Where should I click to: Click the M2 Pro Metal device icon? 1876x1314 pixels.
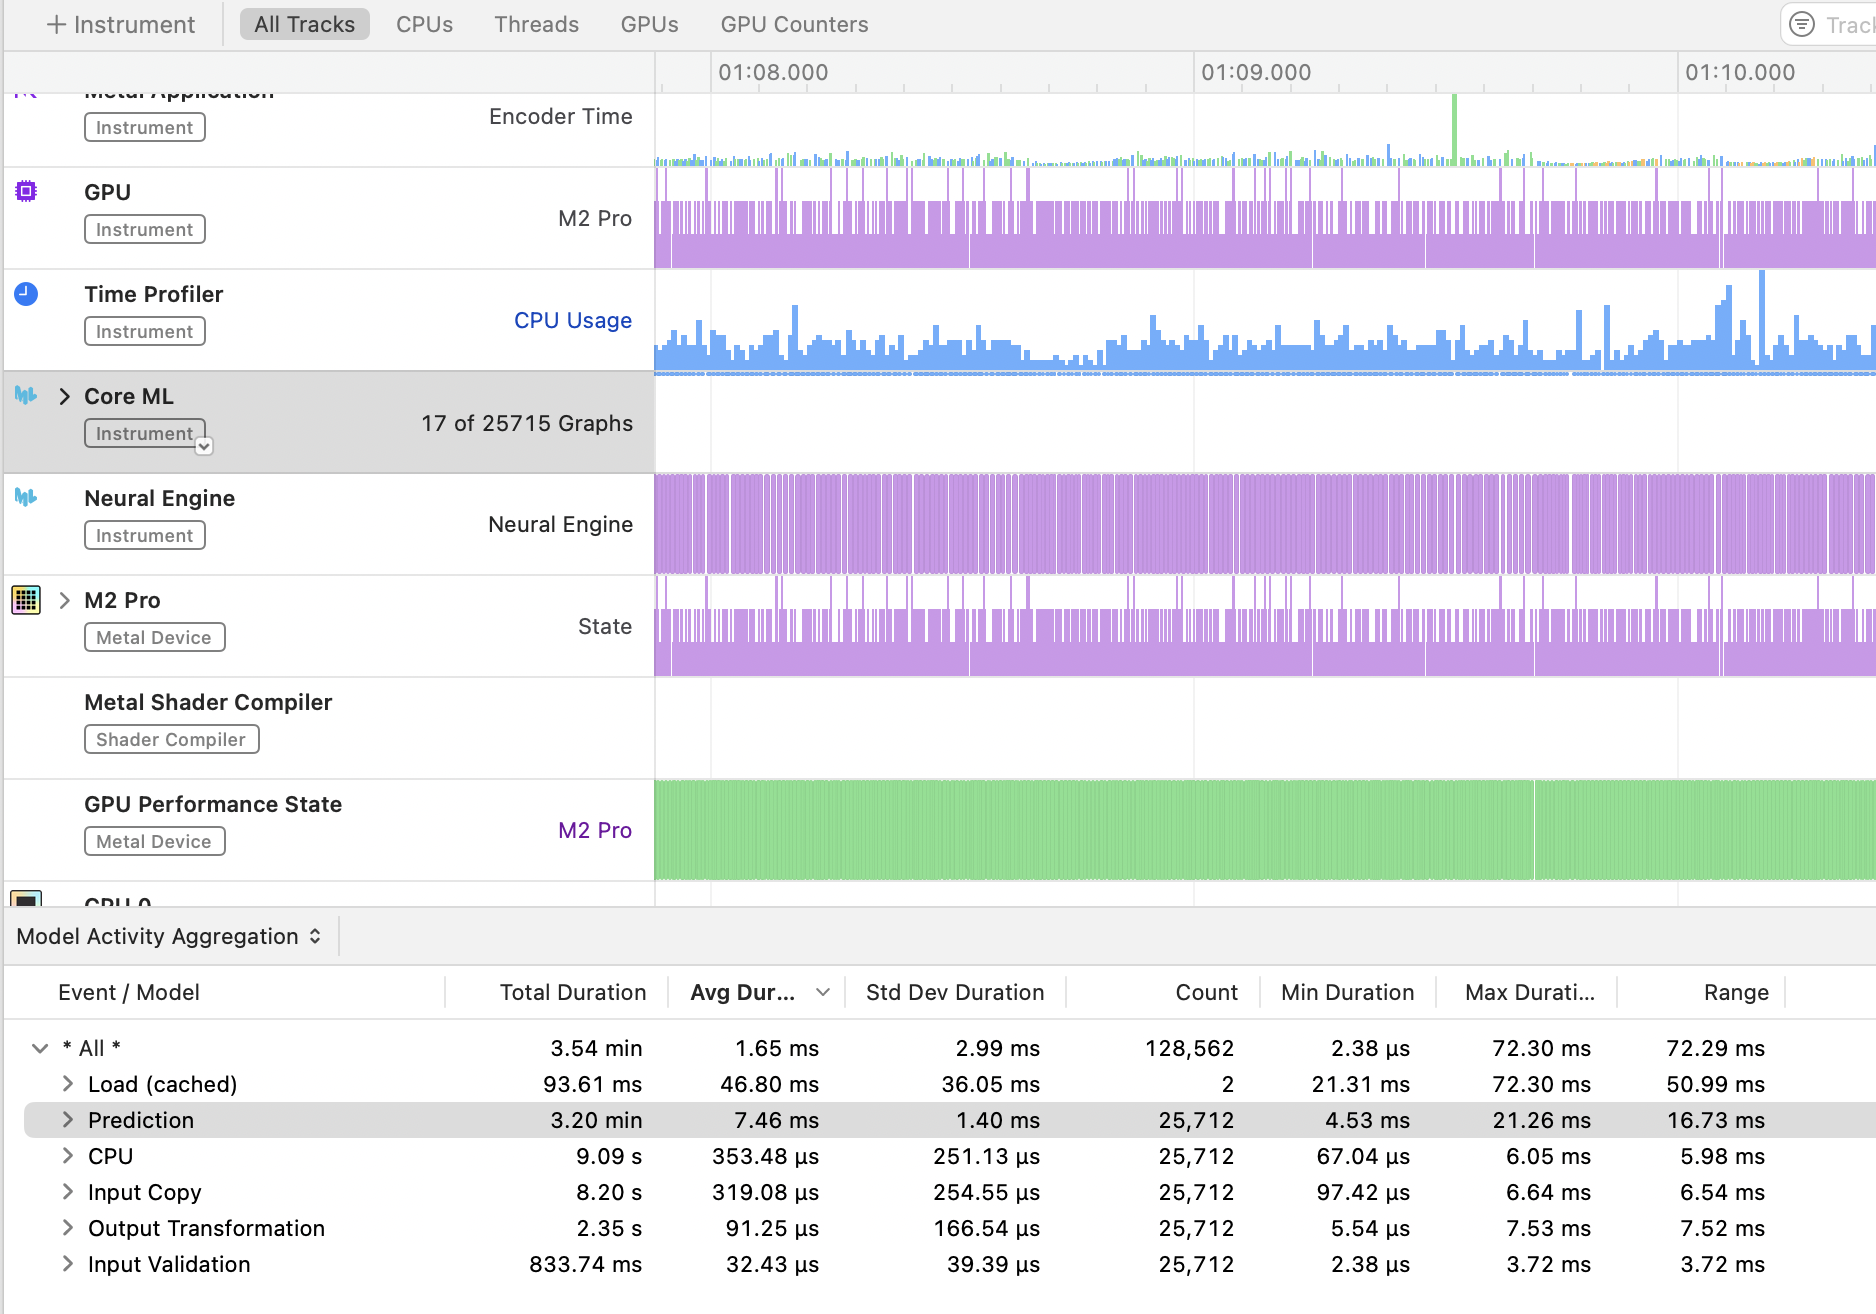26,600
